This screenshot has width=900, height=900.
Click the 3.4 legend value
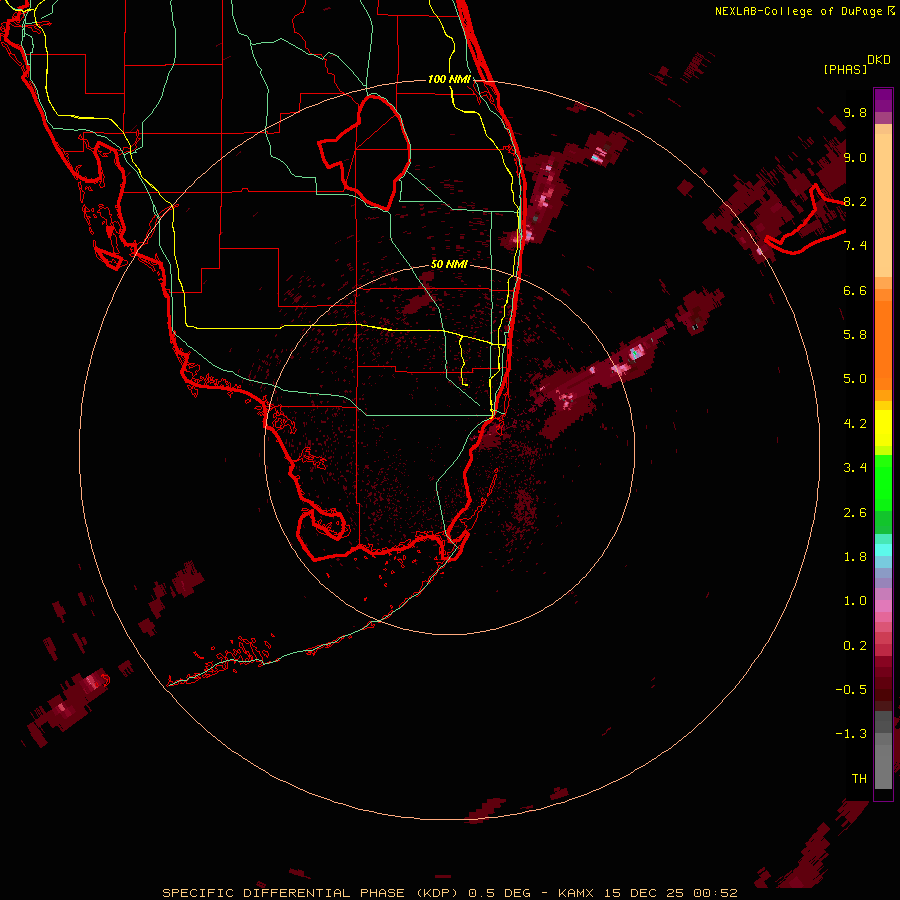[x=855, y=468]
